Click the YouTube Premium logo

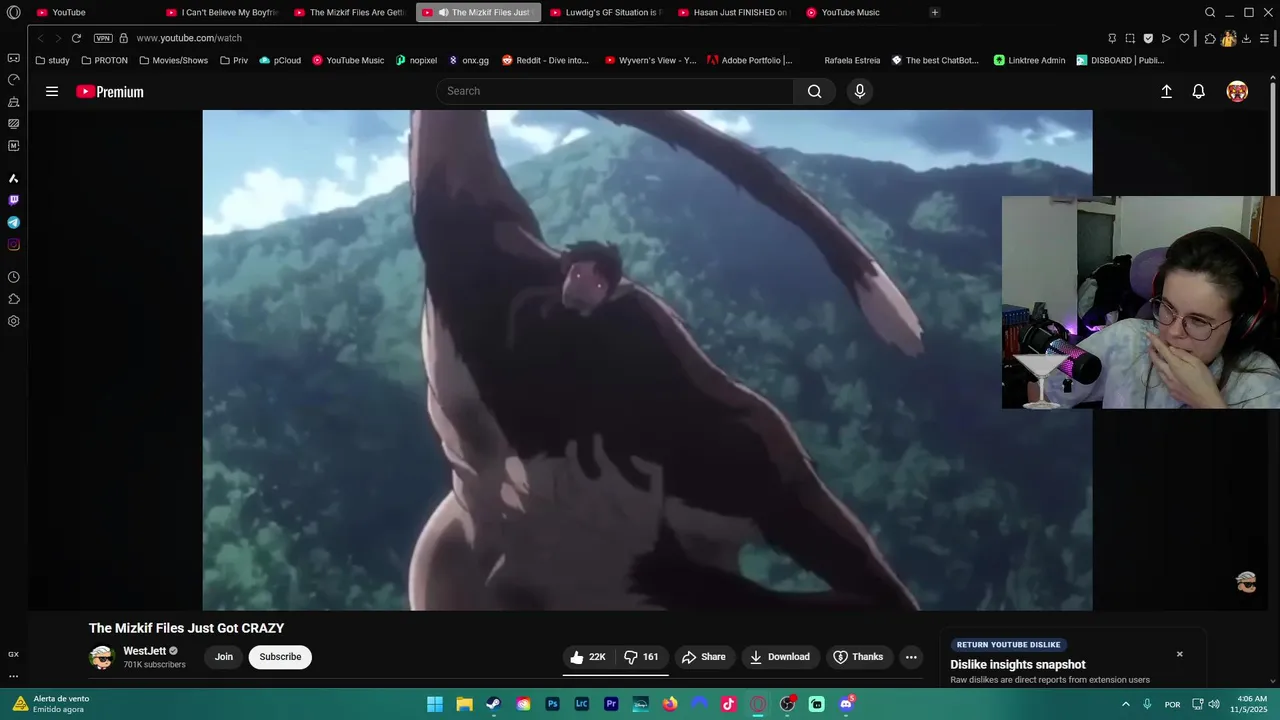click(x=110, y=91)
